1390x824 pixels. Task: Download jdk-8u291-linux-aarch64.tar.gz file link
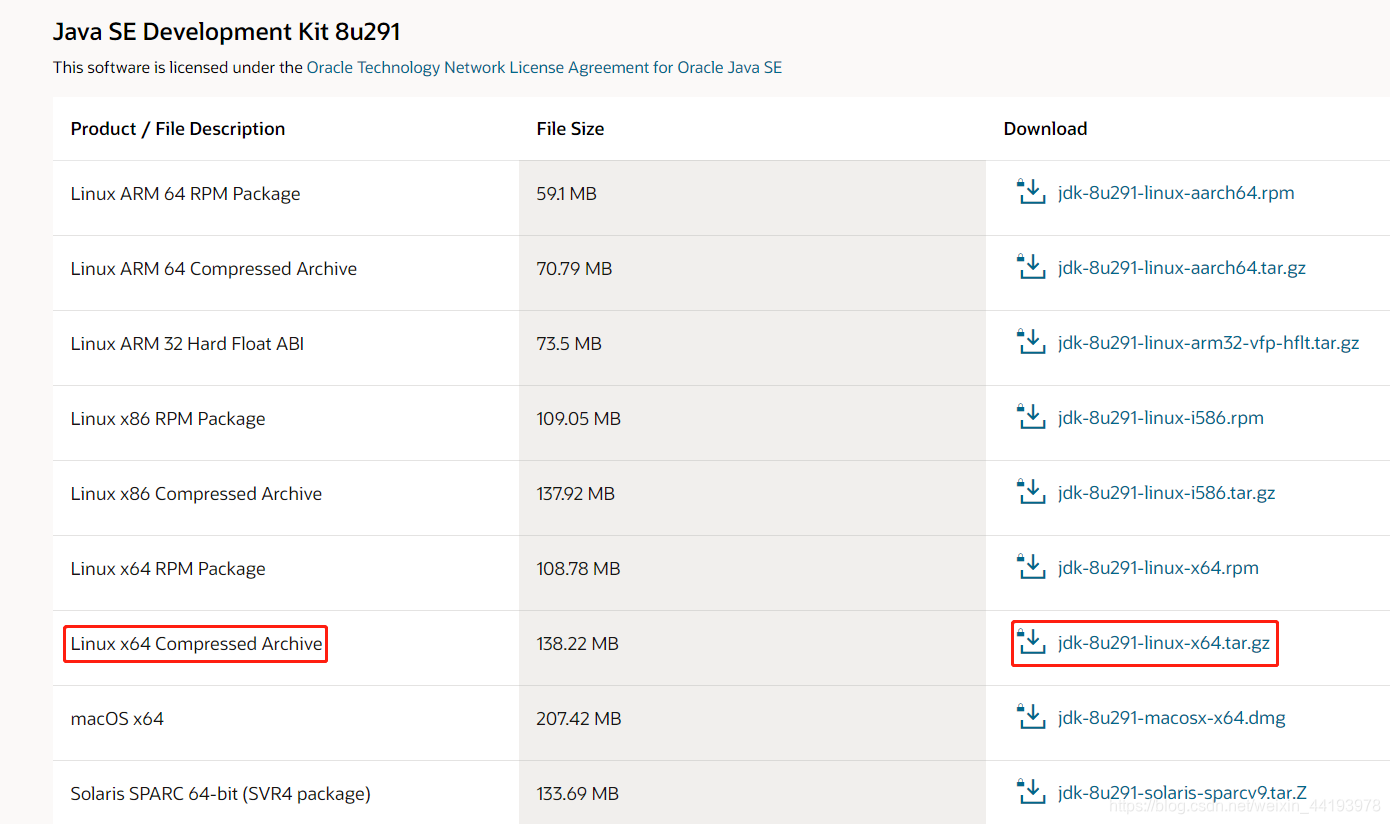[1182, 268]
